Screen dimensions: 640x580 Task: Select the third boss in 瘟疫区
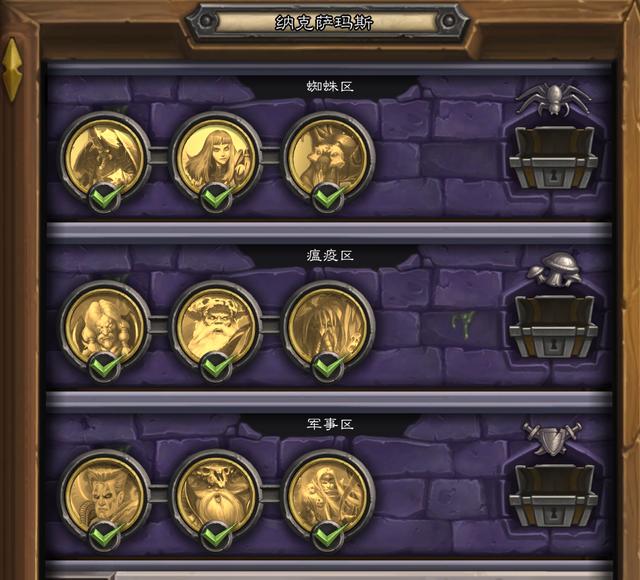[x=328, y=327]
